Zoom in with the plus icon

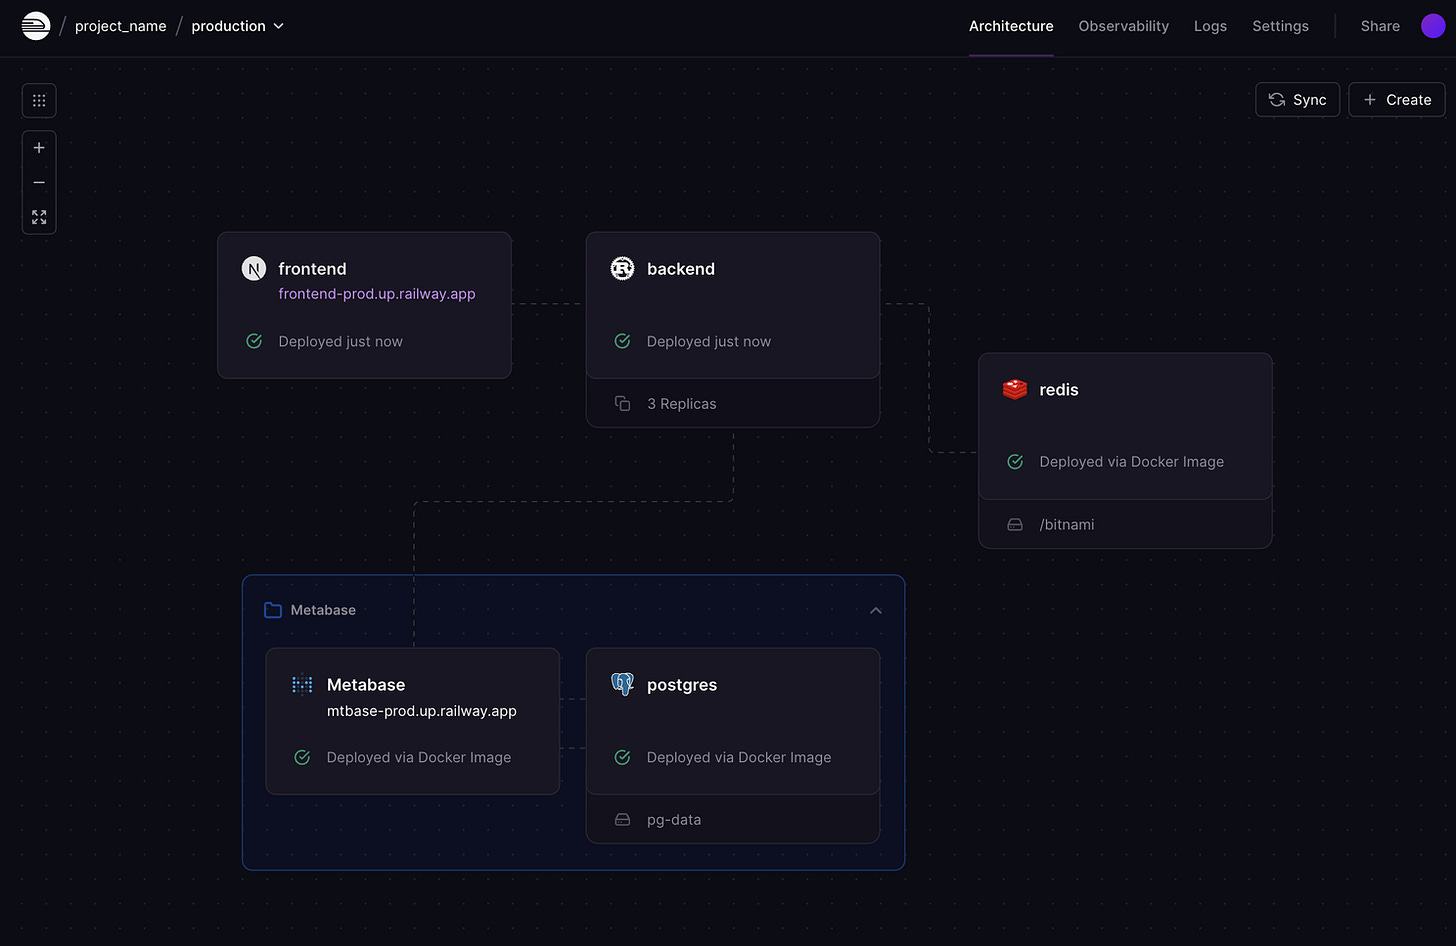(39, 148)
